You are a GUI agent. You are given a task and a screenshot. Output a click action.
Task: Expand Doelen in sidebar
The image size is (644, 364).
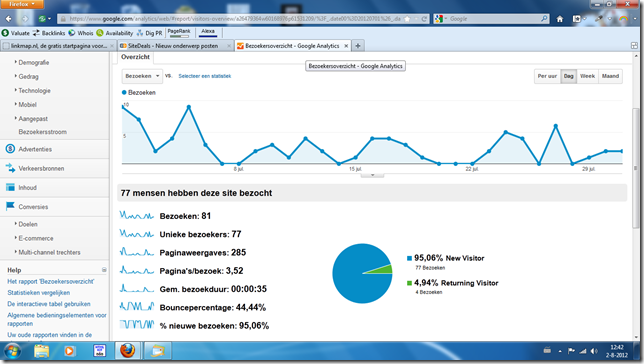tap(28, 224)
